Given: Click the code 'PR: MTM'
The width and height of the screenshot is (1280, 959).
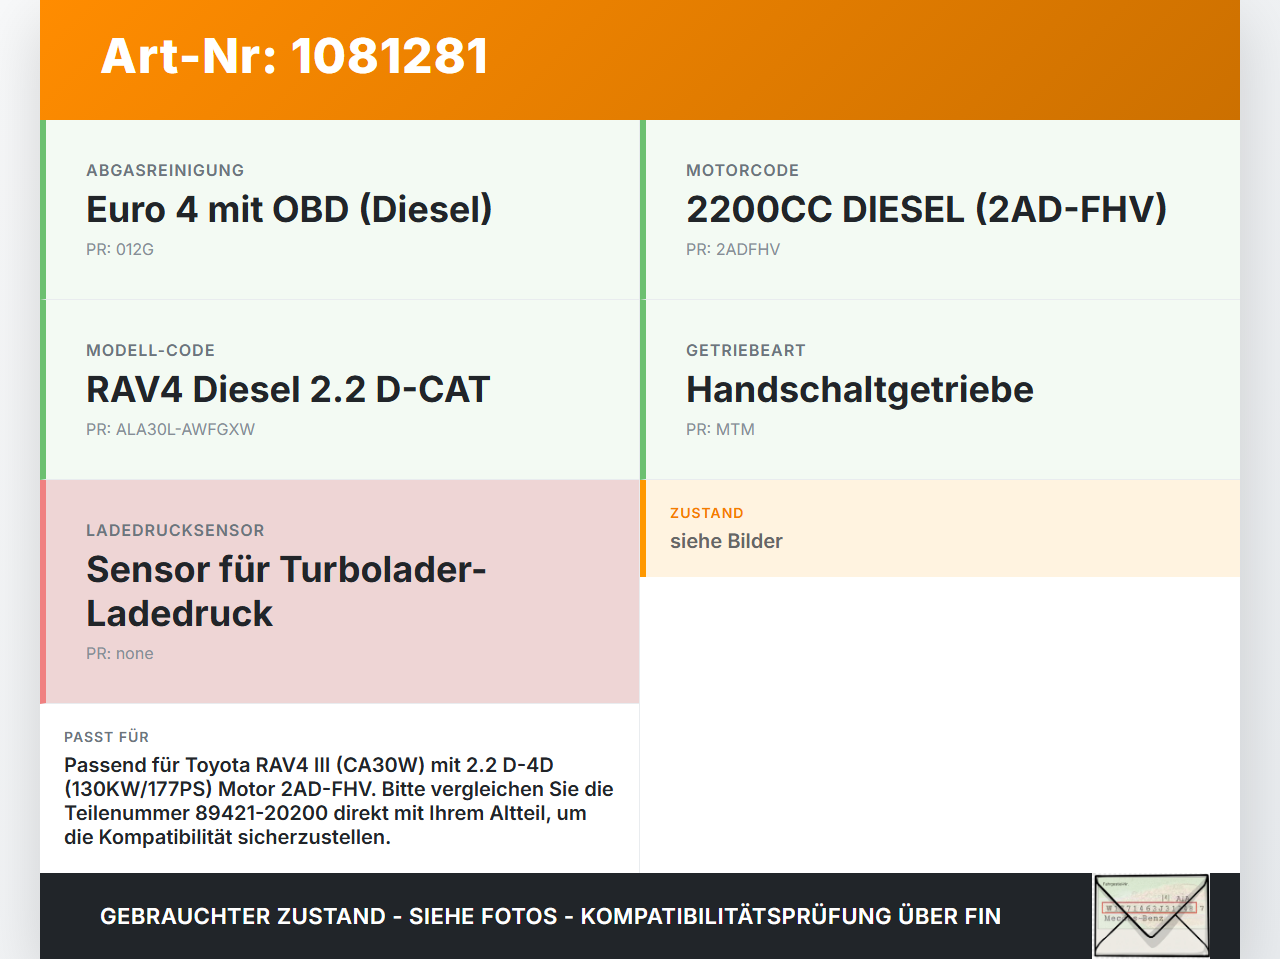Looking at the screenshot, I should (x=720, y=429).
